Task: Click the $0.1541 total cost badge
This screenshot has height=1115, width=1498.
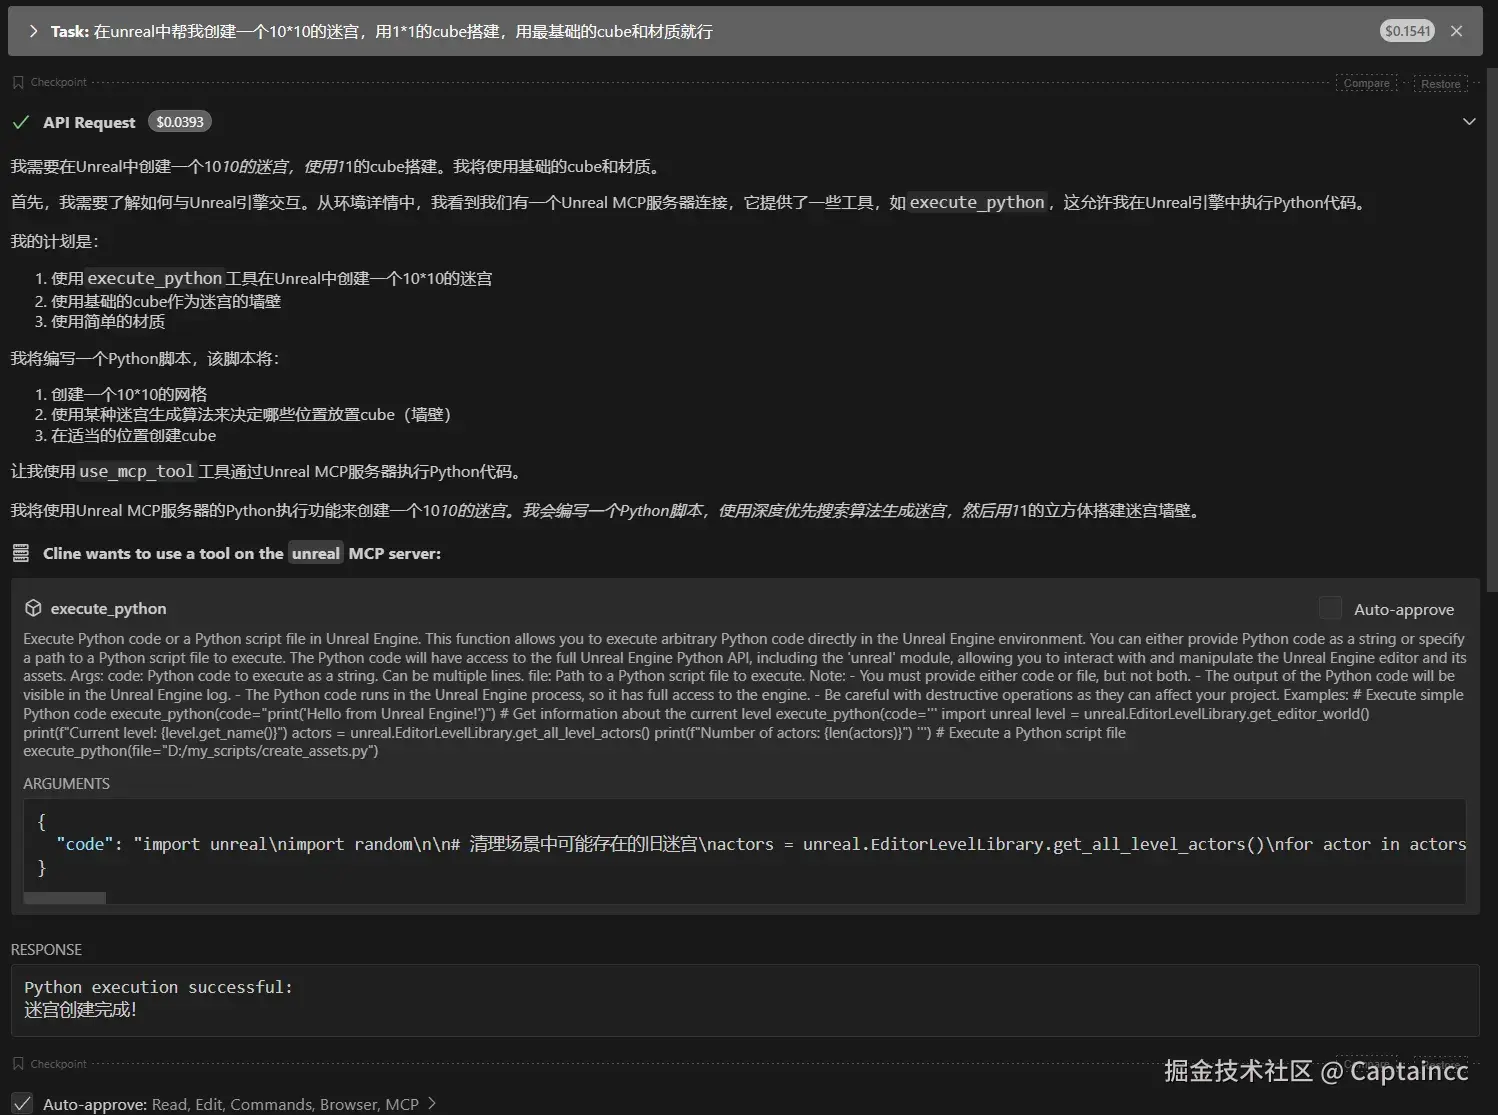Action: point(1407,31)
